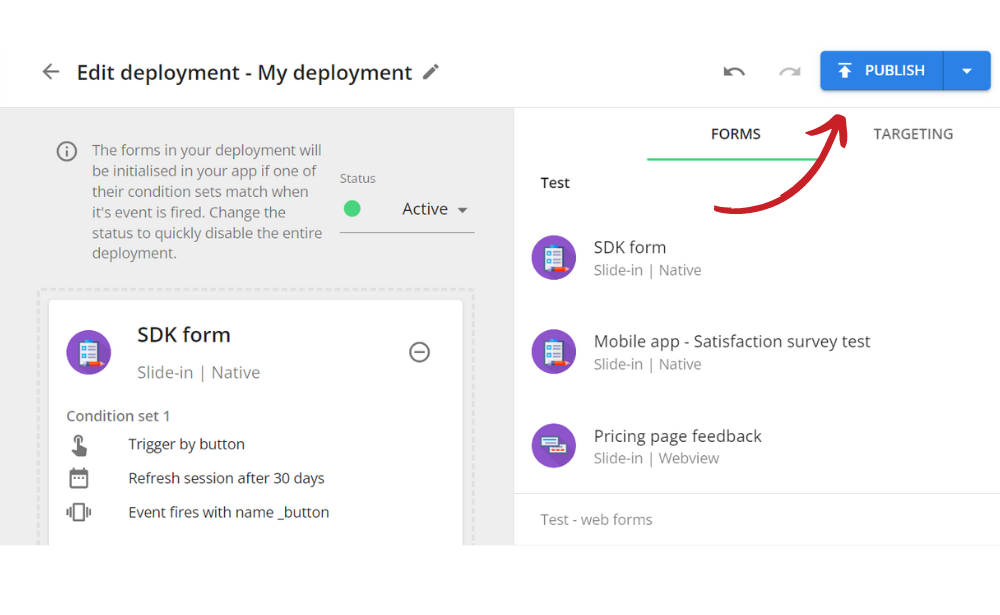Click the PUBLISH button

point(881,70)
